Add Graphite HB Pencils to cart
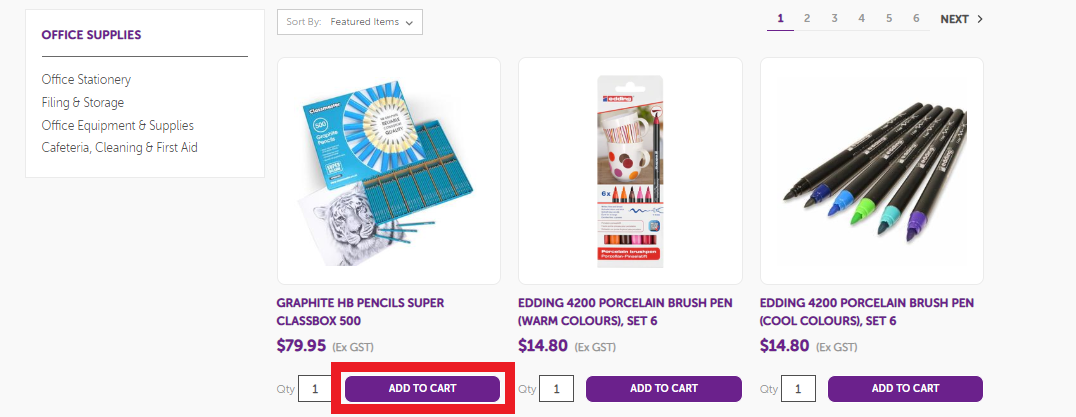Screen dimensions: 1076x417 click(x=422, y=388)
